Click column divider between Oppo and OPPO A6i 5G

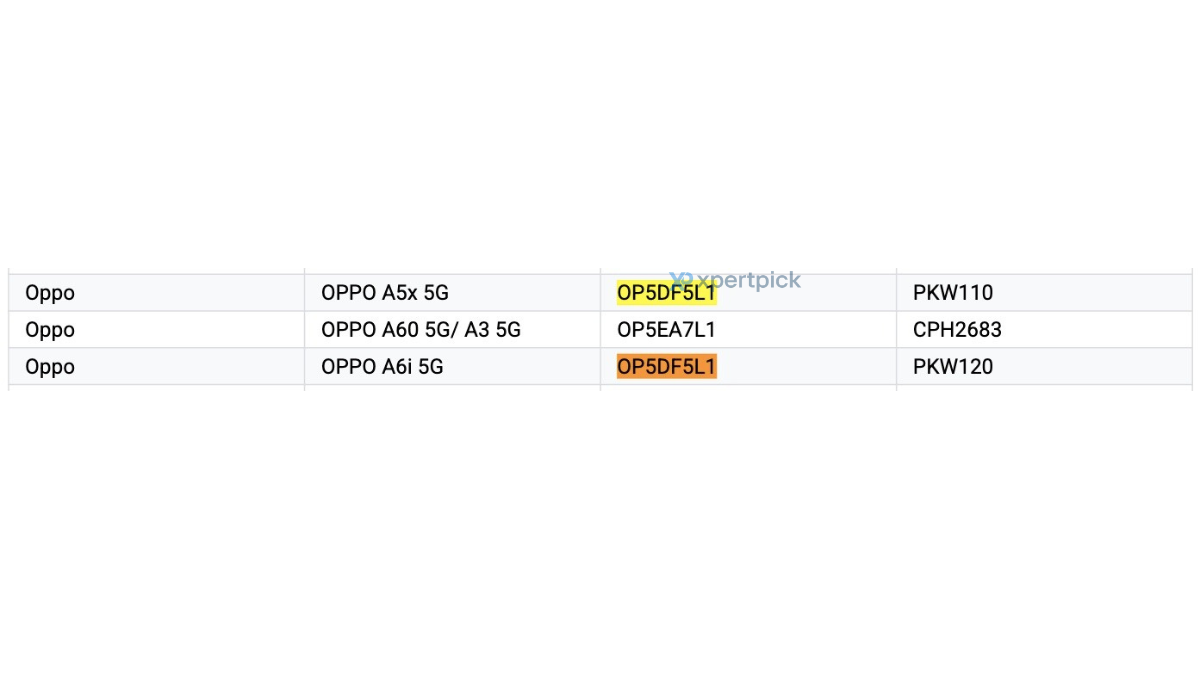click(x=304, y=367)
